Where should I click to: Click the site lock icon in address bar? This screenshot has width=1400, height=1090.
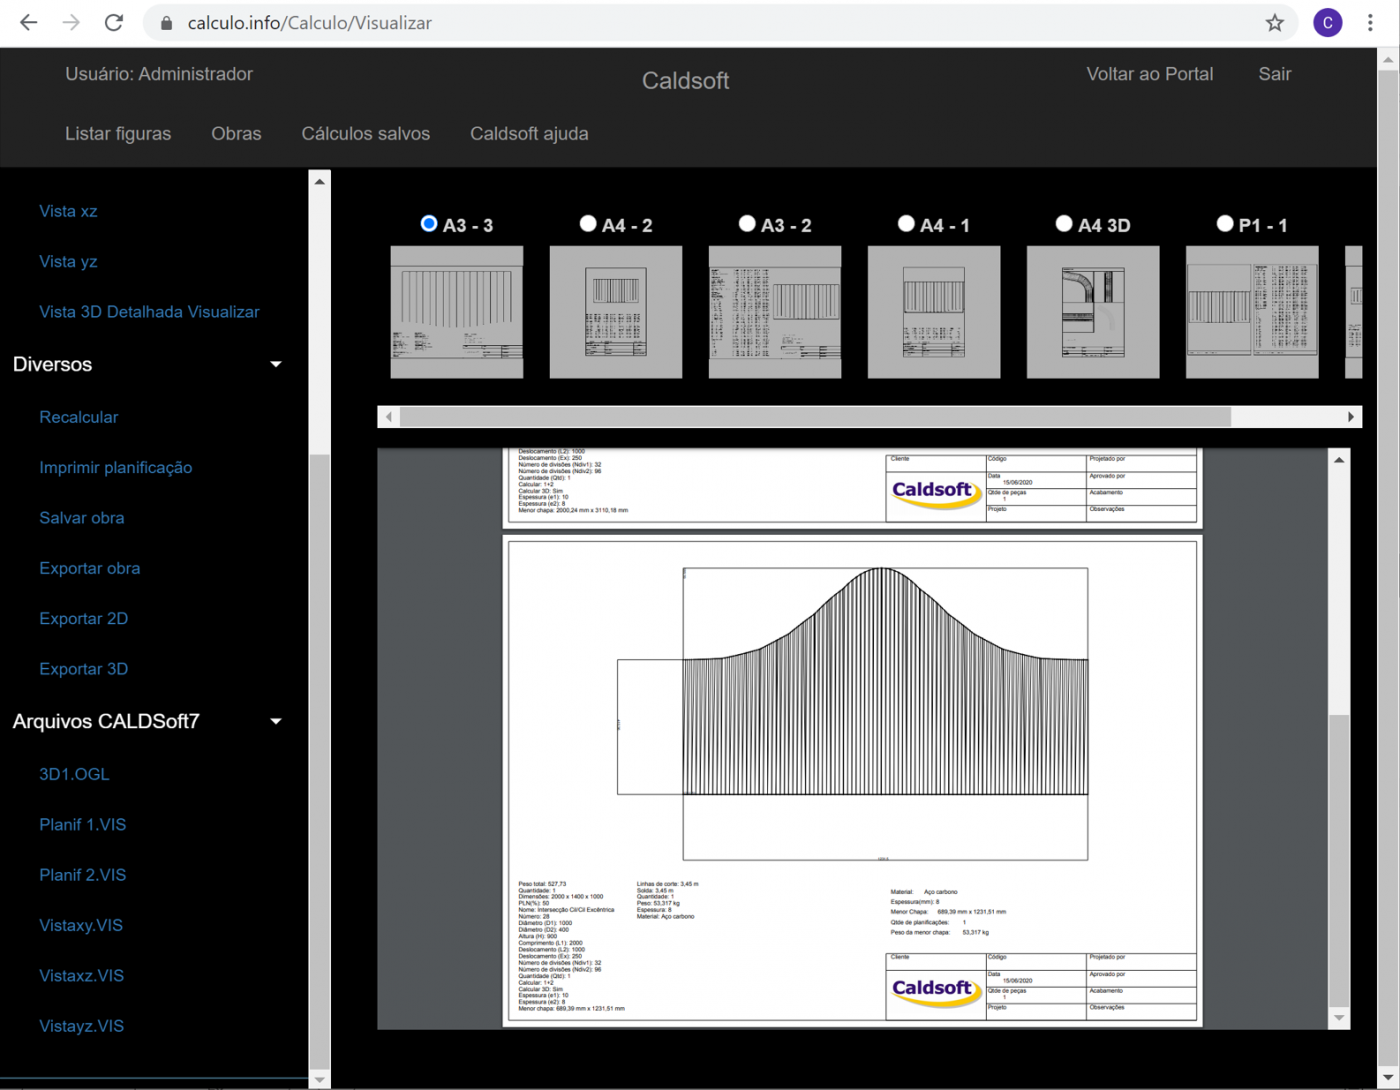pyautogui.click(x=167, y=23)
